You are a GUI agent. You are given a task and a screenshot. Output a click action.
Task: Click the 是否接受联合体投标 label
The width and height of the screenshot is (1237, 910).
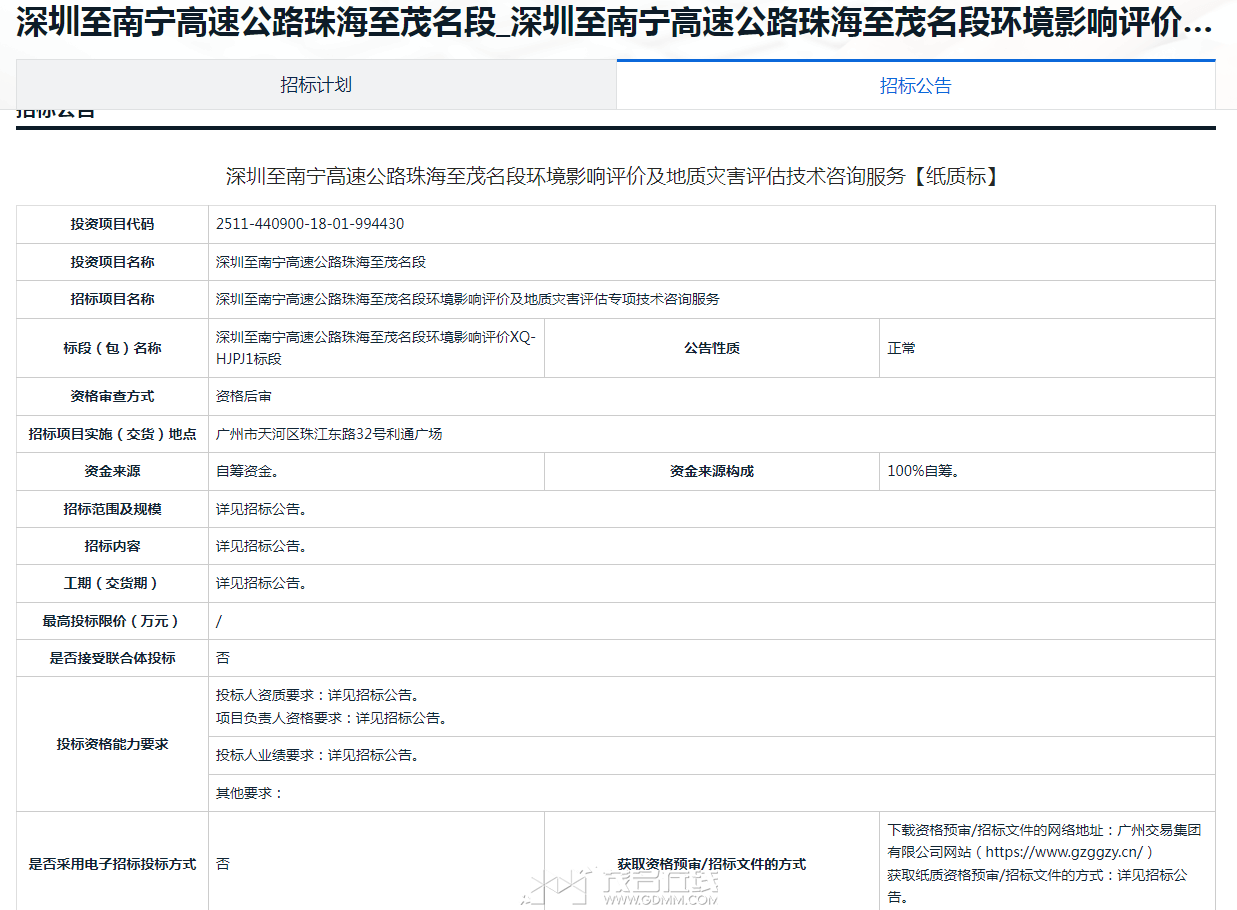click(x=112, y=658)
